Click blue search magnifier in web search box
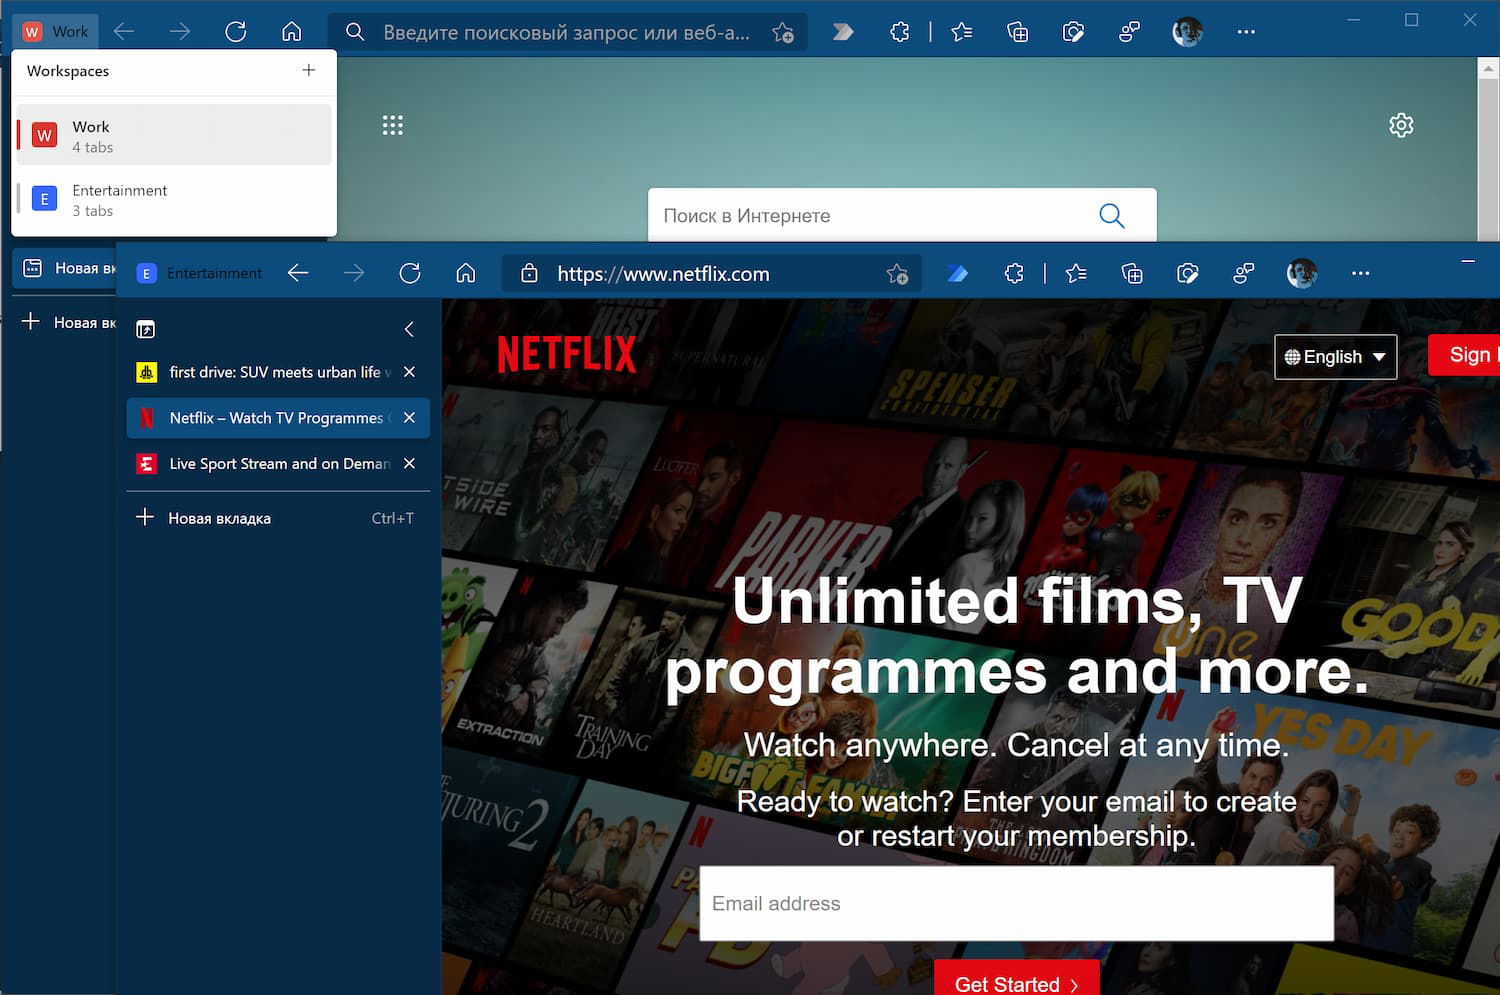This screenshot has width=1500, height=995. click(1111, 215)
